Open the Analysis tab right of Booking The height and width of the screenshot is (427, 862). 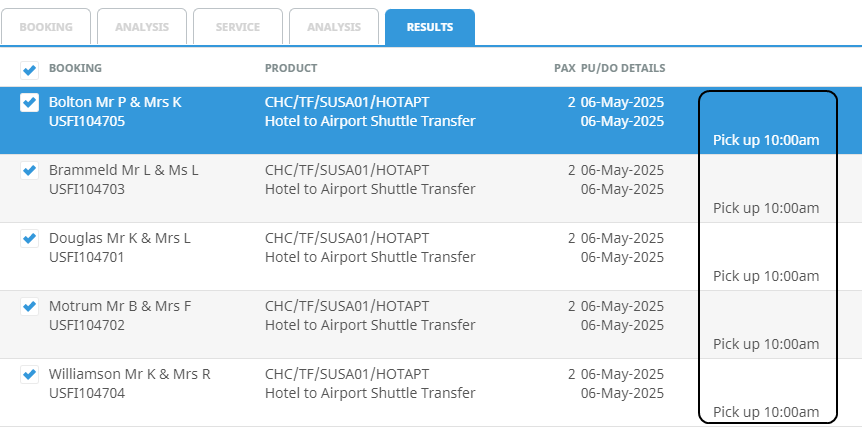(141, 27)
